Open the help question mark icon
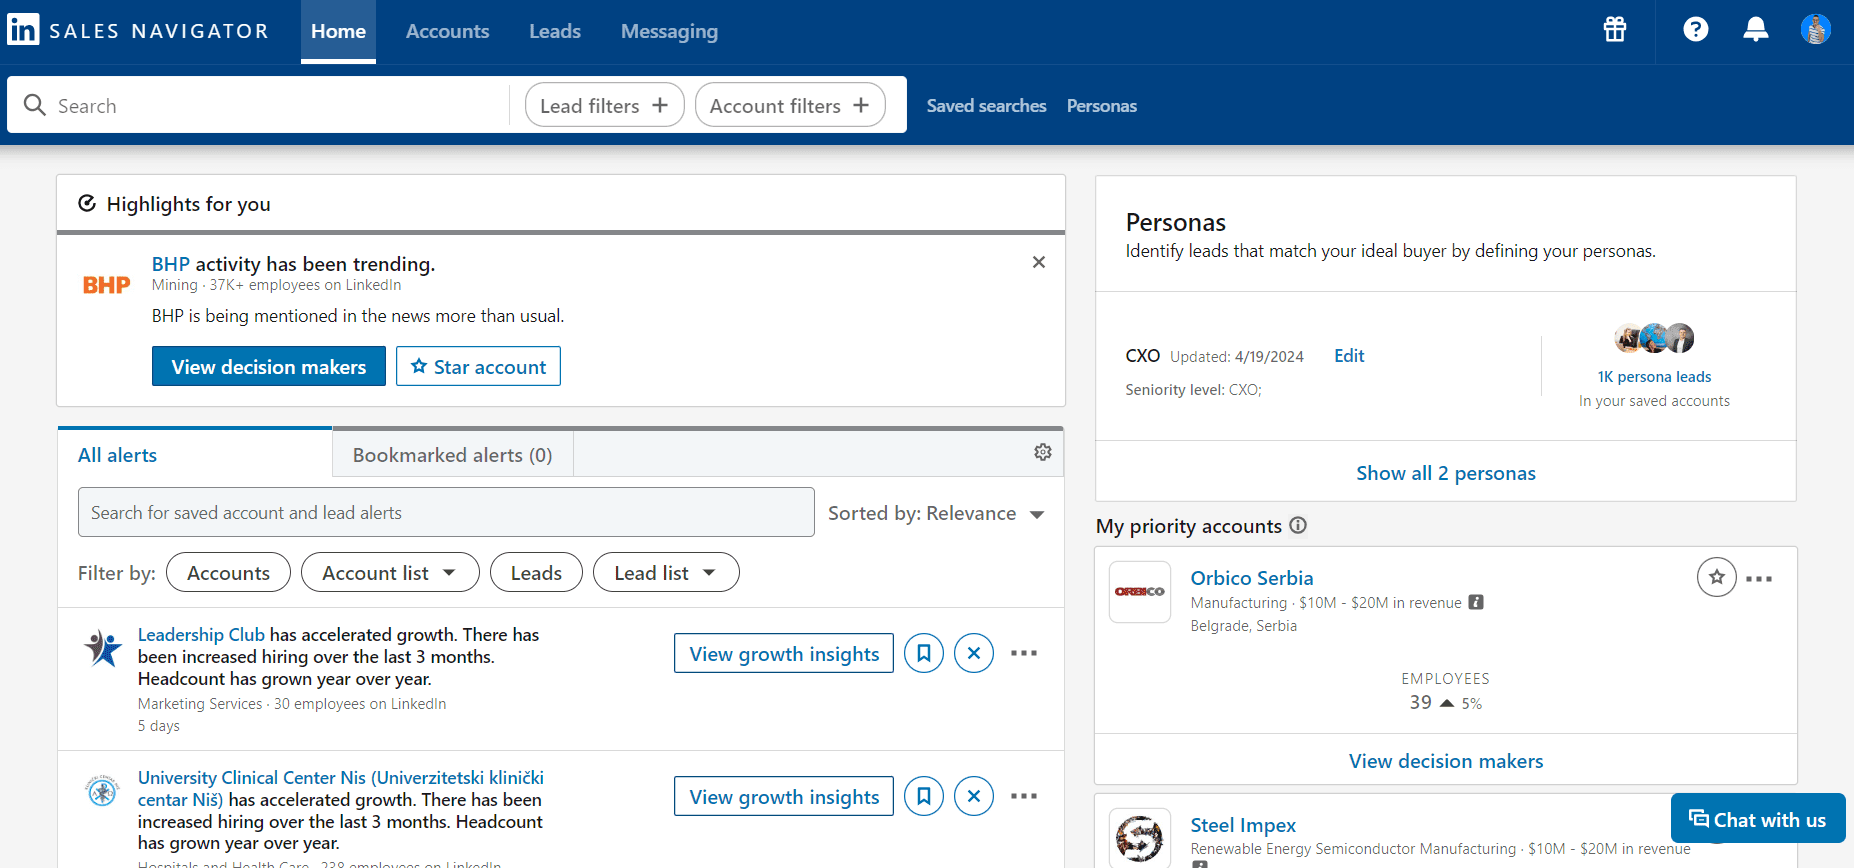The image size is (1854, 868). pos(1696,29)
